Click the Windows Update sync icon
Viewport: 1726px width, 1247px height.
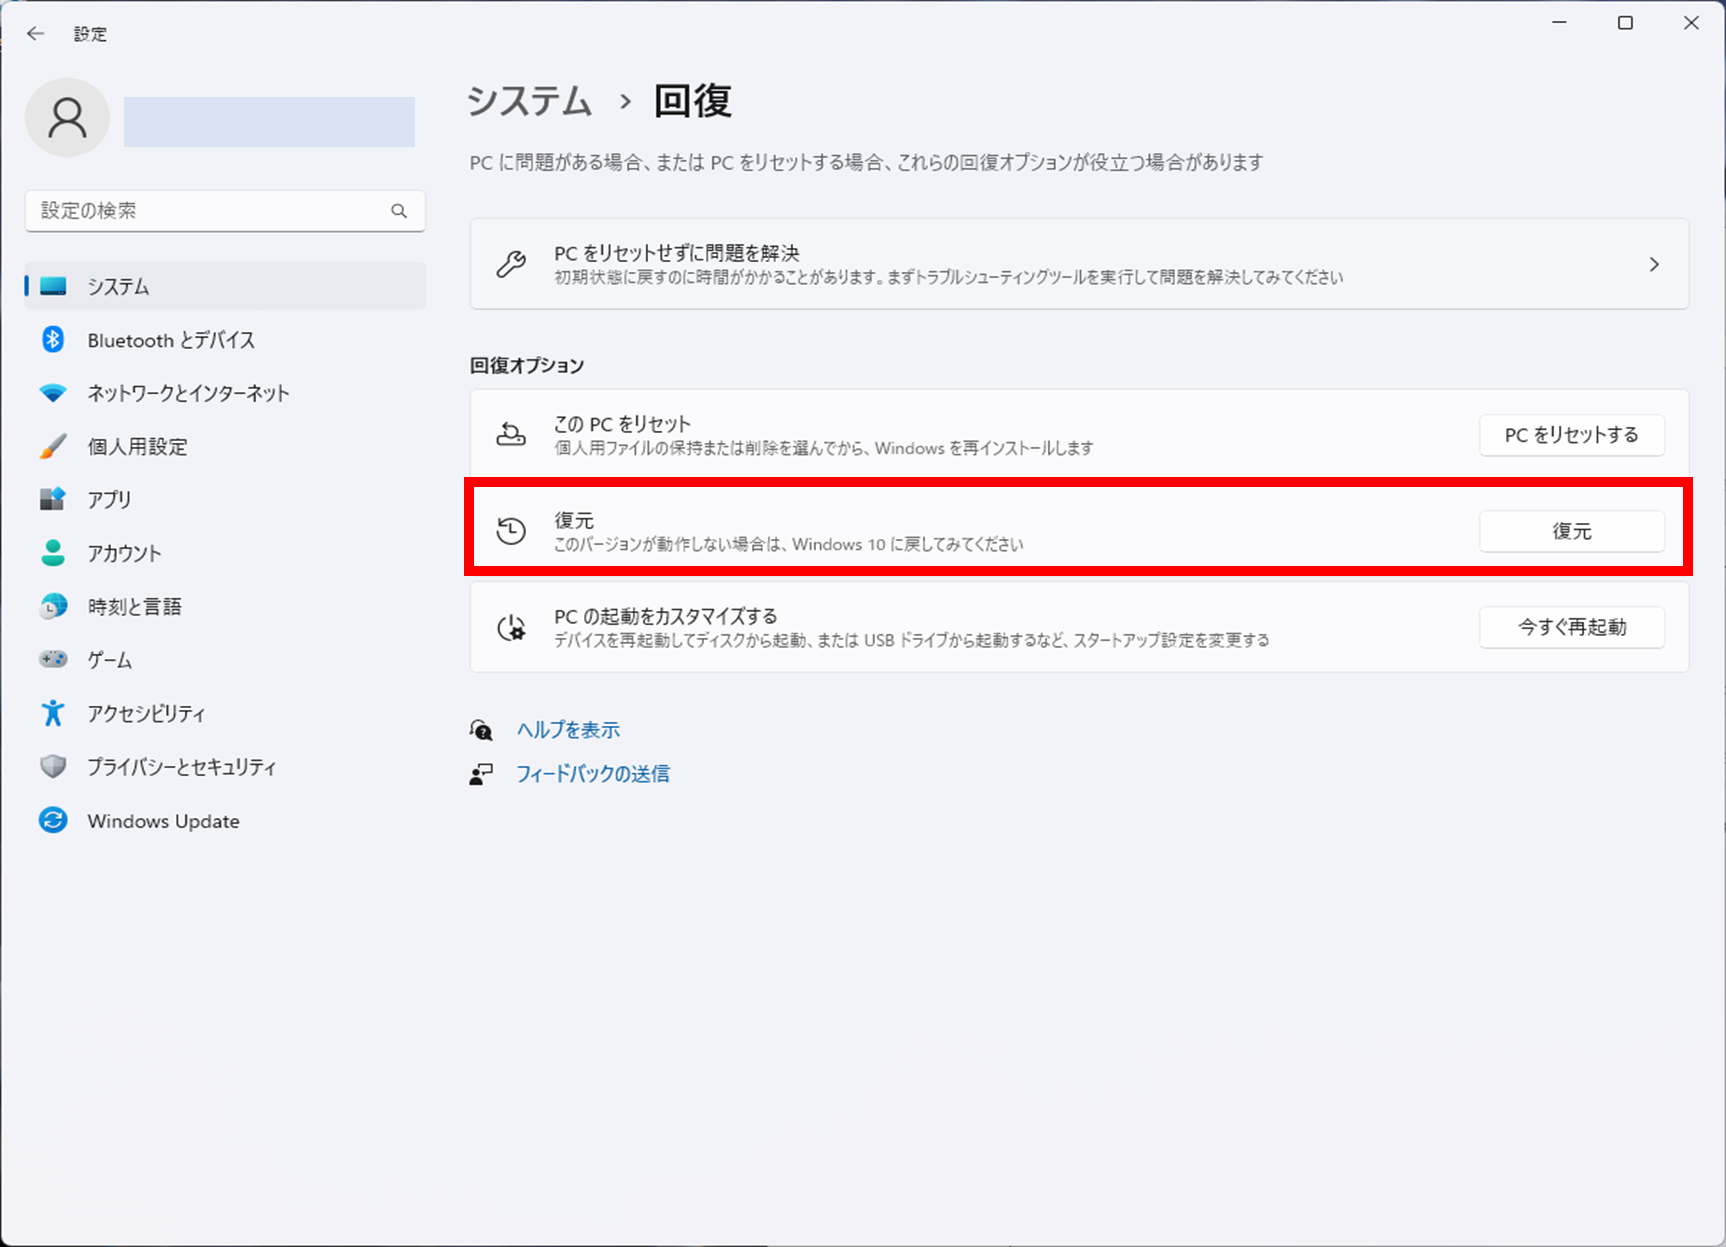coord(53,821)
